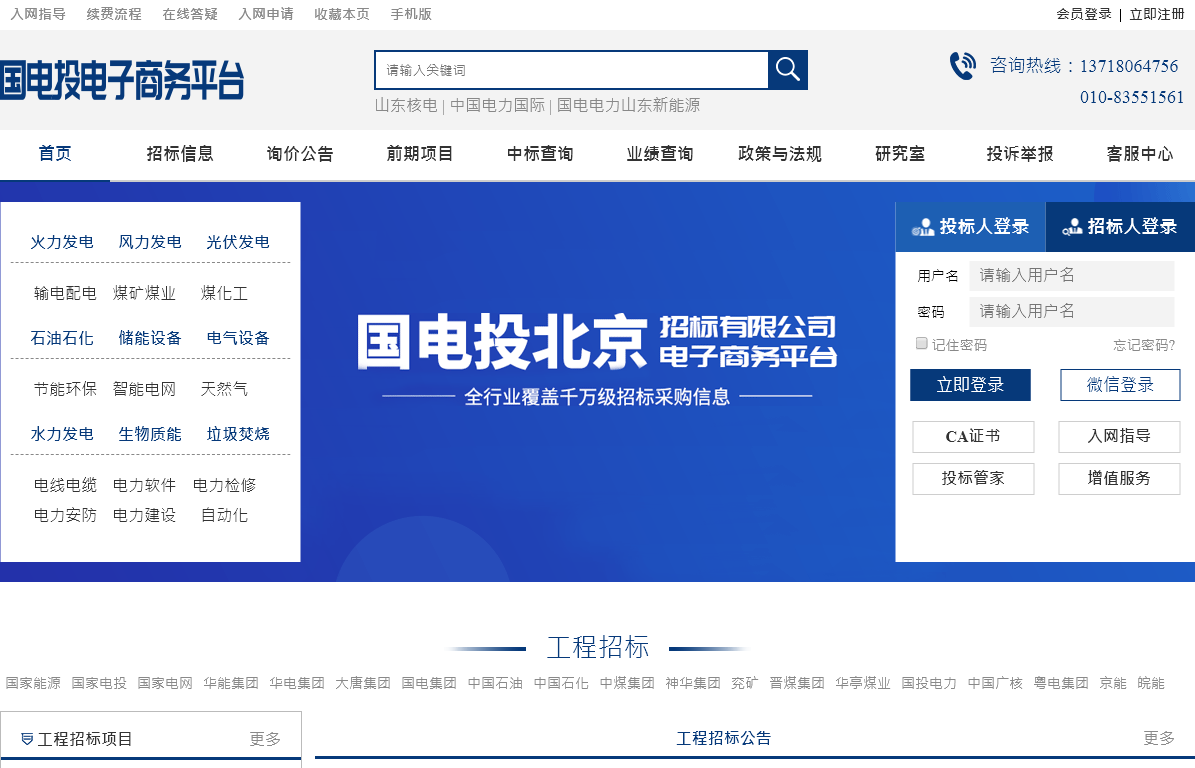Select 中标查询 in navigation

[540, 154]
